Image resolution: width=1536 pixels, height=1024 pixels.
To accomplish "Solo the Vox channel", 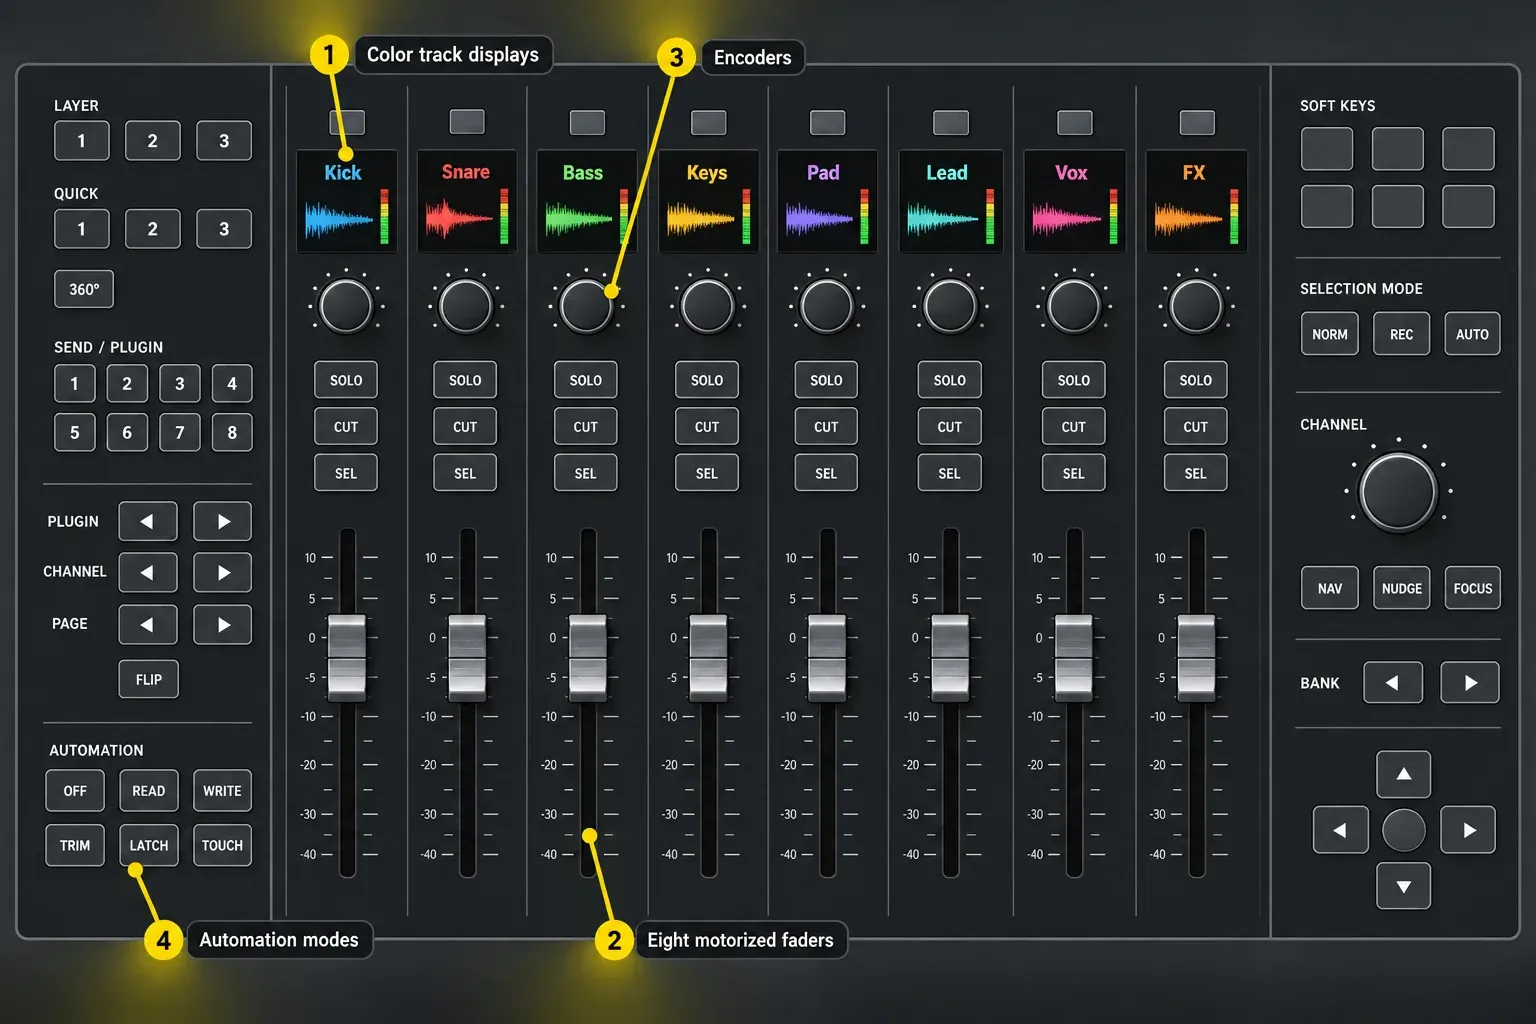I will (x=1074, y=380).
